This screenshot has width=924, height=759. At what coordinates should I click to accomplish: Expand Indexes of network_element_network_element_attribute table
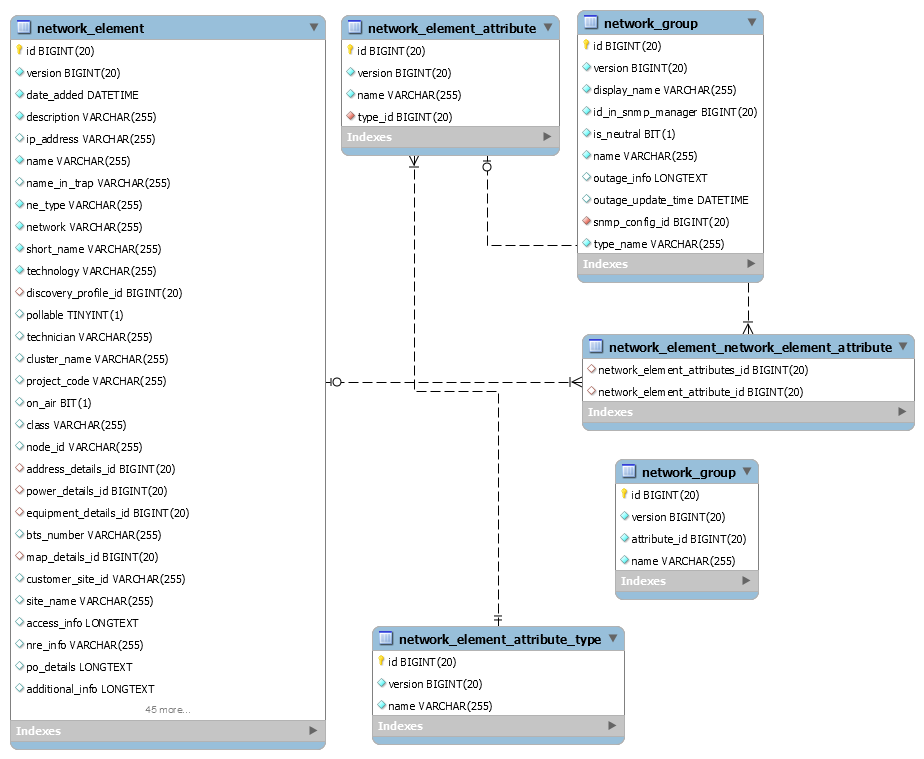(902, 412)
